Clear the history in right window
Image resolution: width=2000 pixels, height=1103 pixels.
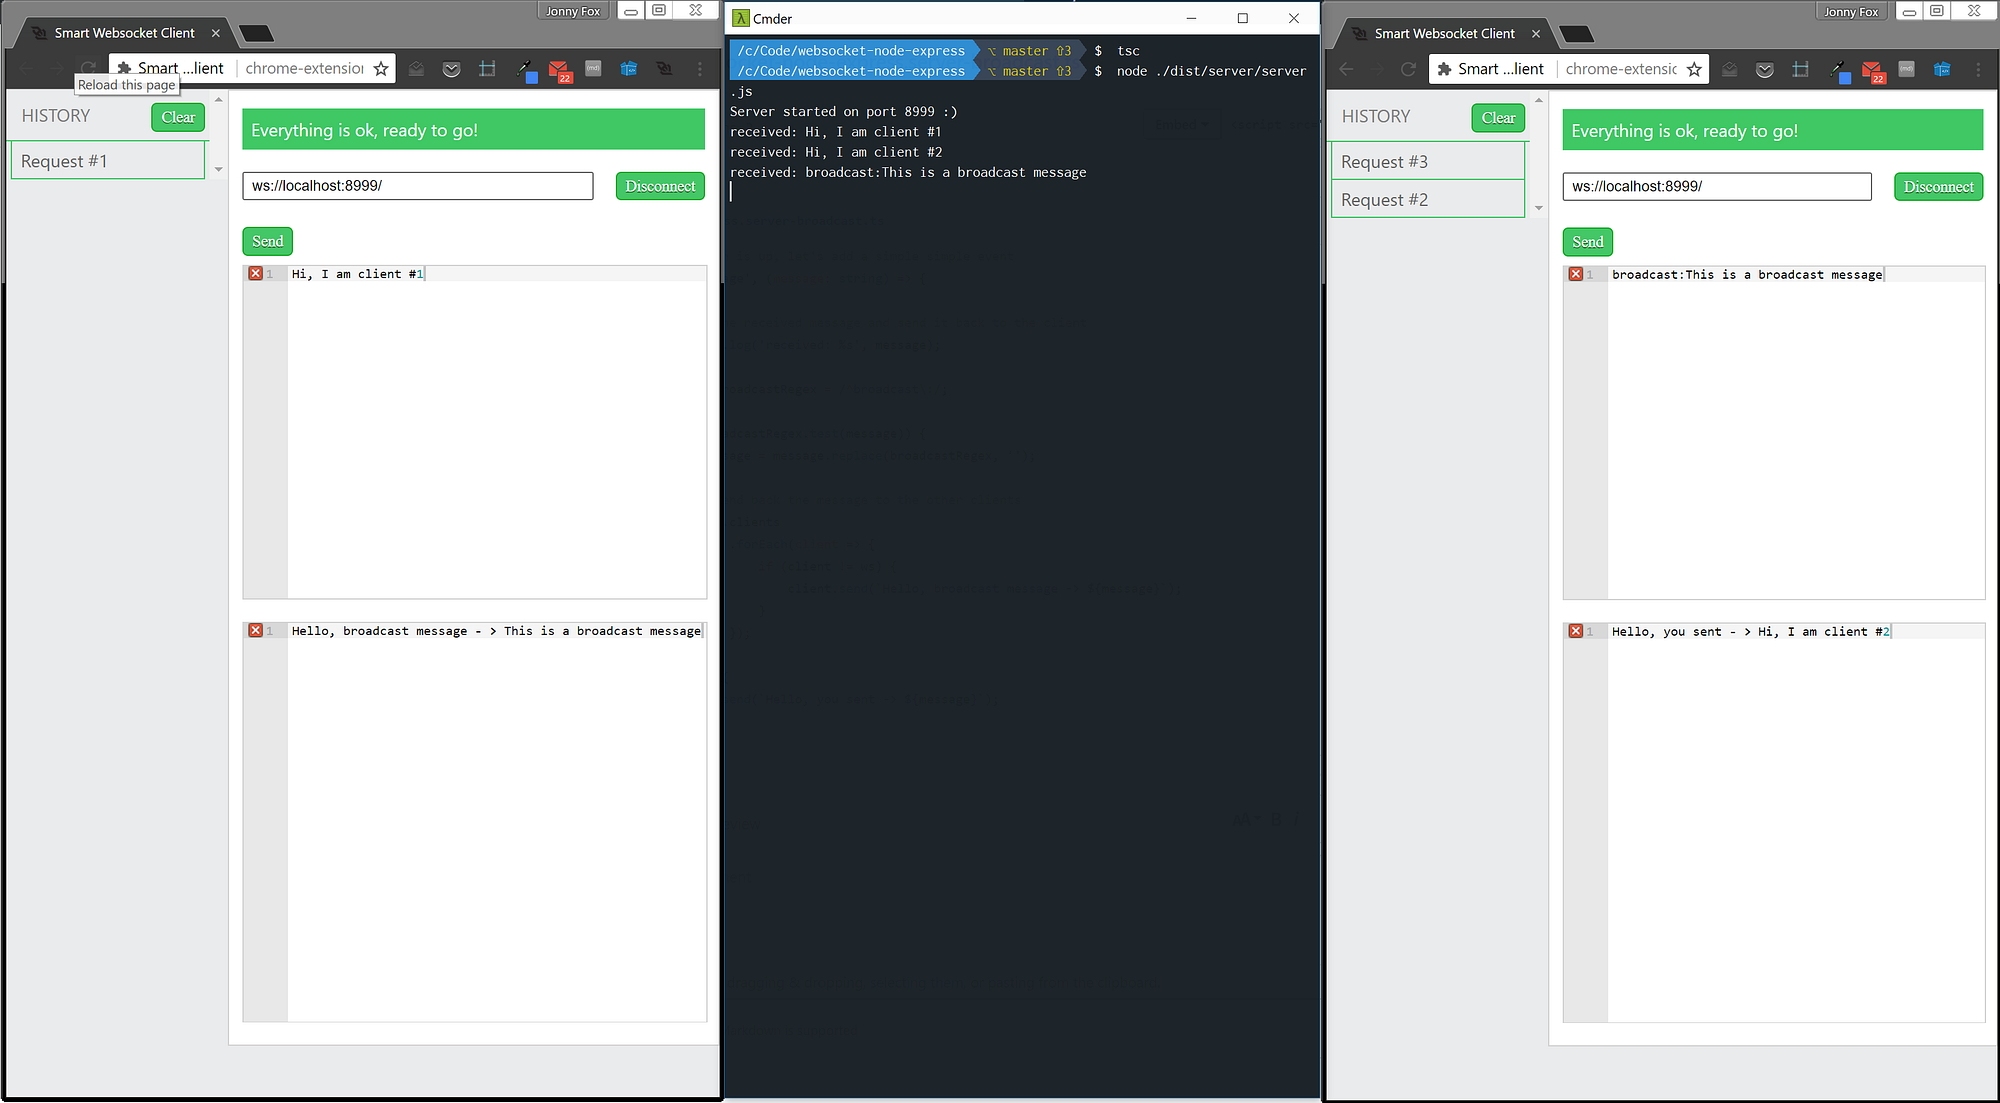pyautogui.click(x=1497, y=118)
